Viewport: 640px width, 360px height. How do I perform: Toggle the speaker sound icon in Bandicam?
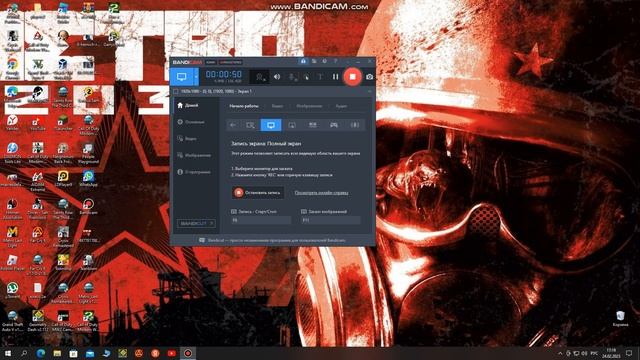click(x=277, y=77)
